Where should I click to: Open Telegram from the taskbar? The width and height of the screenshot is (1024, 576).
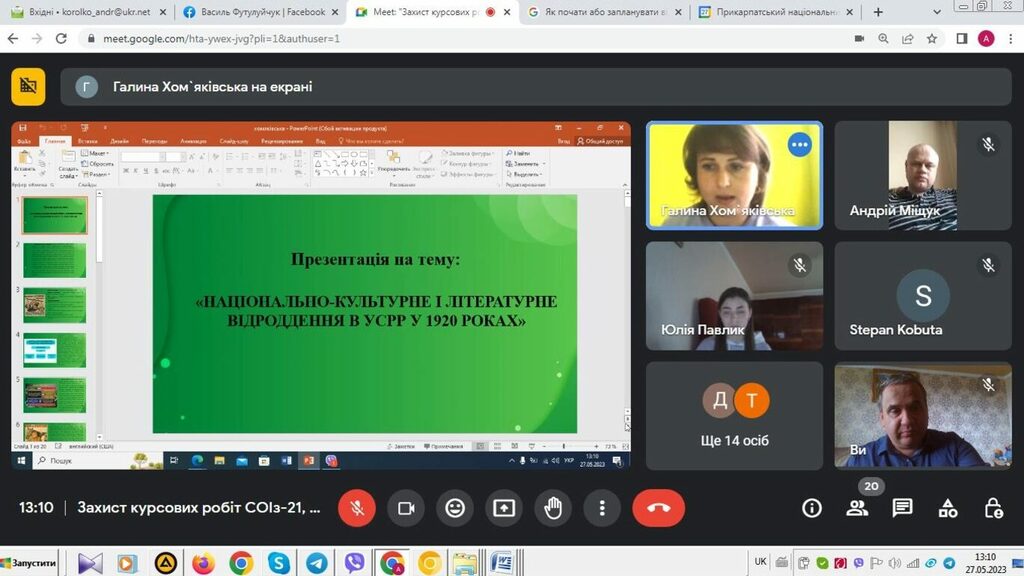click(316, 563)
